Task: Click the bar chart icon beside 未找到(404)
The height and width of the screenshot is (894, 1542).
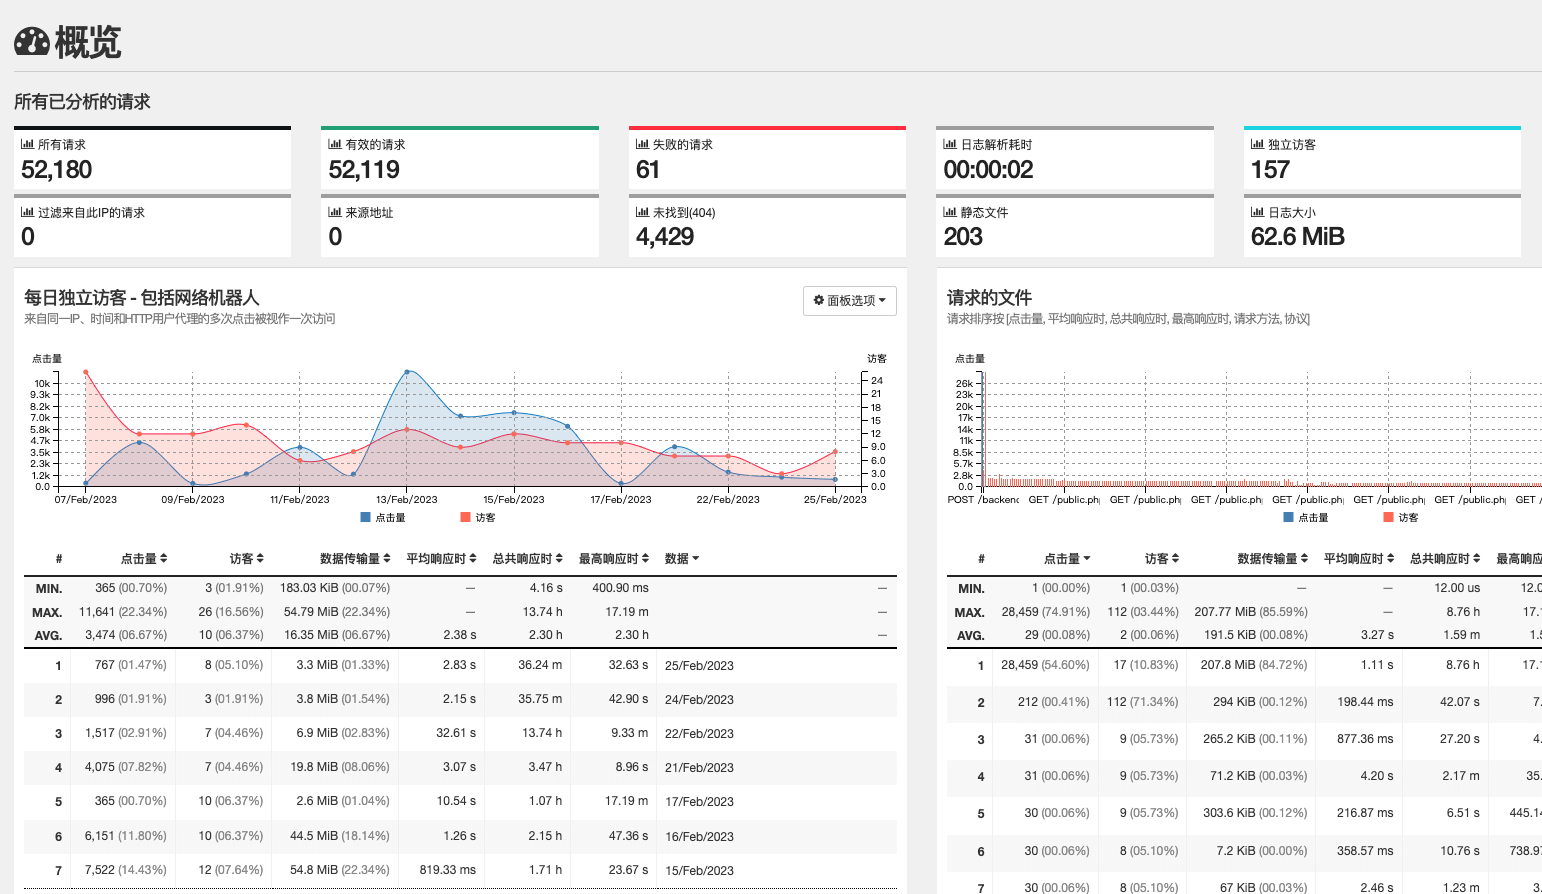Action: pyautogui.click(x=642, y=212)
